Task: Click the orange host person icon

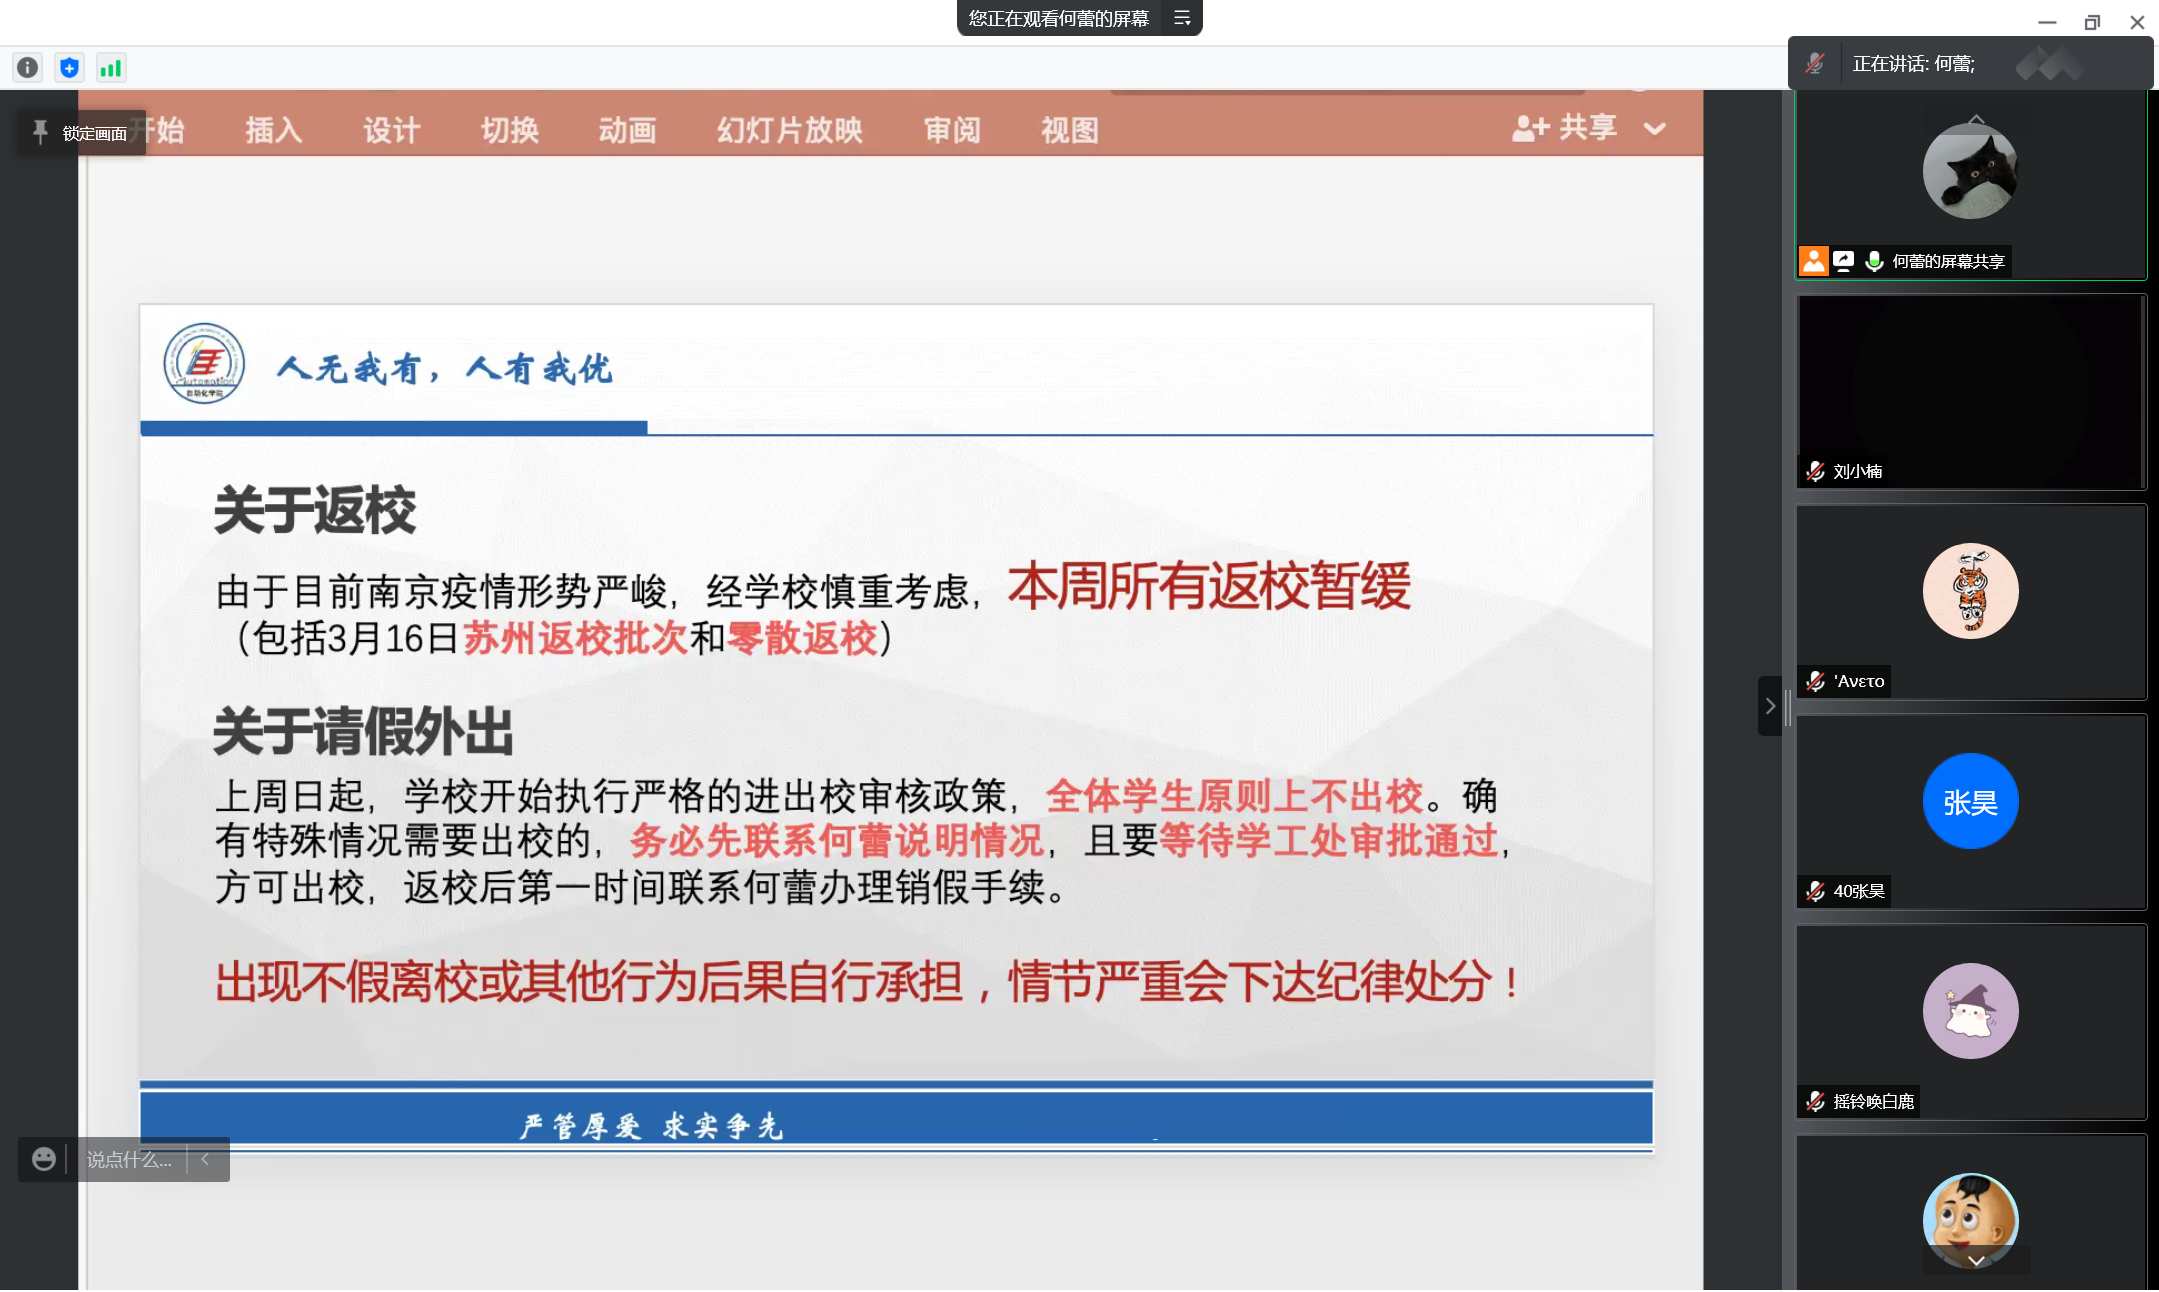Action: pos(1813,261)
